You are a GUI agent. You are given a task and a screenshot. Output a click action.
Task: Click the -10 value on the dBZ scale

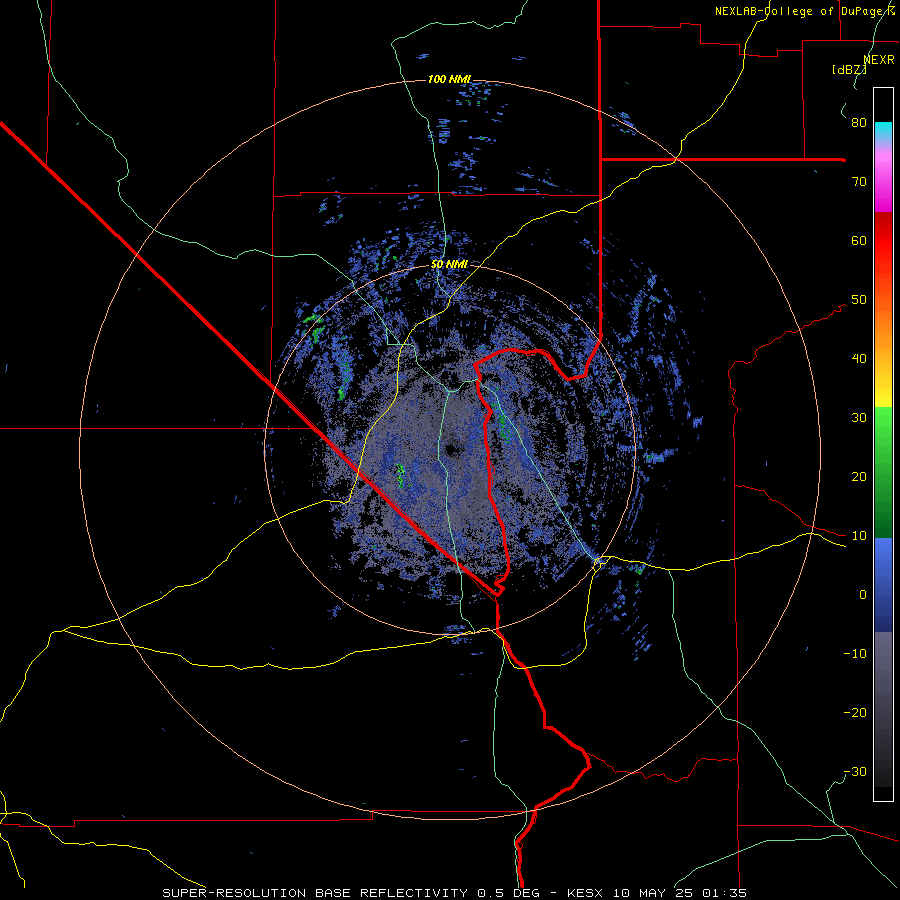(855, 654)
